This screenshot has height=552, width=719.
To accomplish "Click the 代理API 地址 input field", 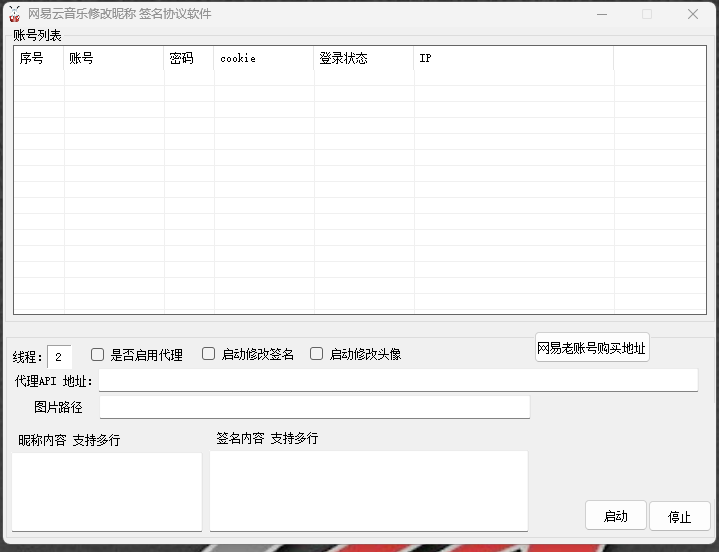I will click(398, 380).
